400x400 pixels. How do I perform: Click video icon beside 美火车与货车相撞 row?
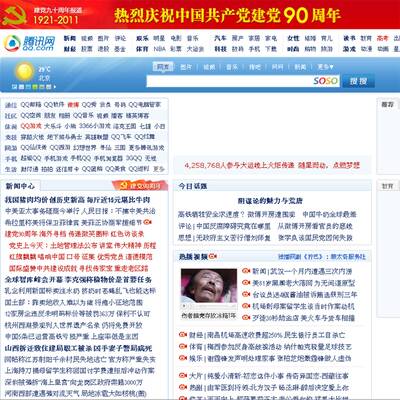click(246, 317)
